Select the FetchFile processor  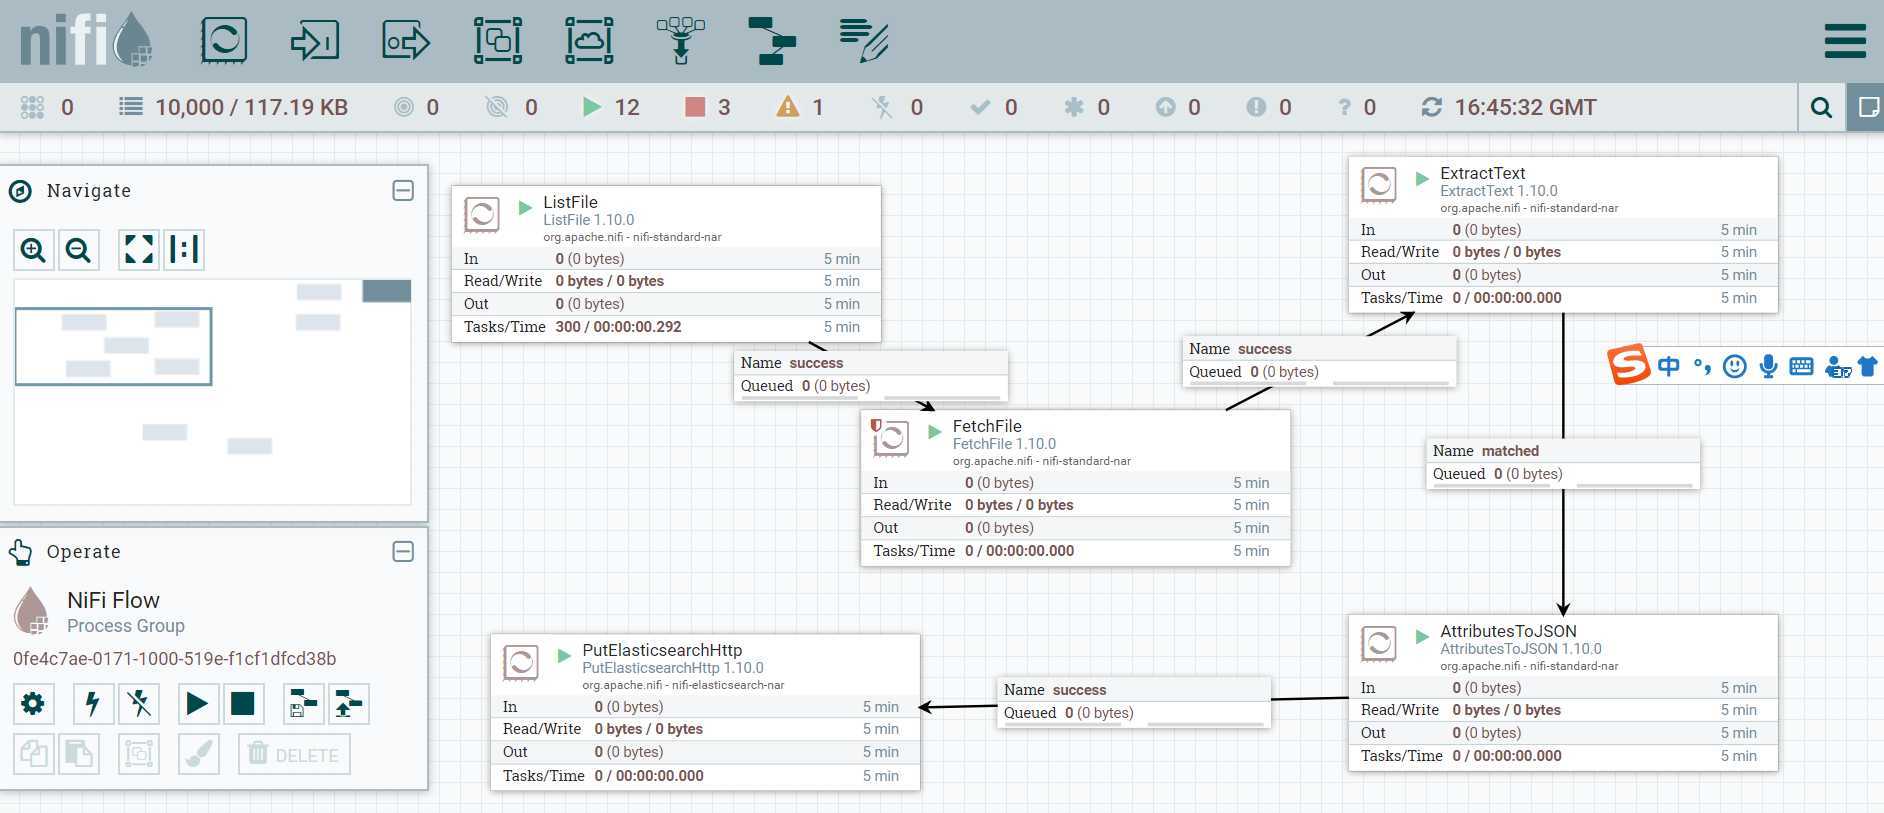(1075, 488)
